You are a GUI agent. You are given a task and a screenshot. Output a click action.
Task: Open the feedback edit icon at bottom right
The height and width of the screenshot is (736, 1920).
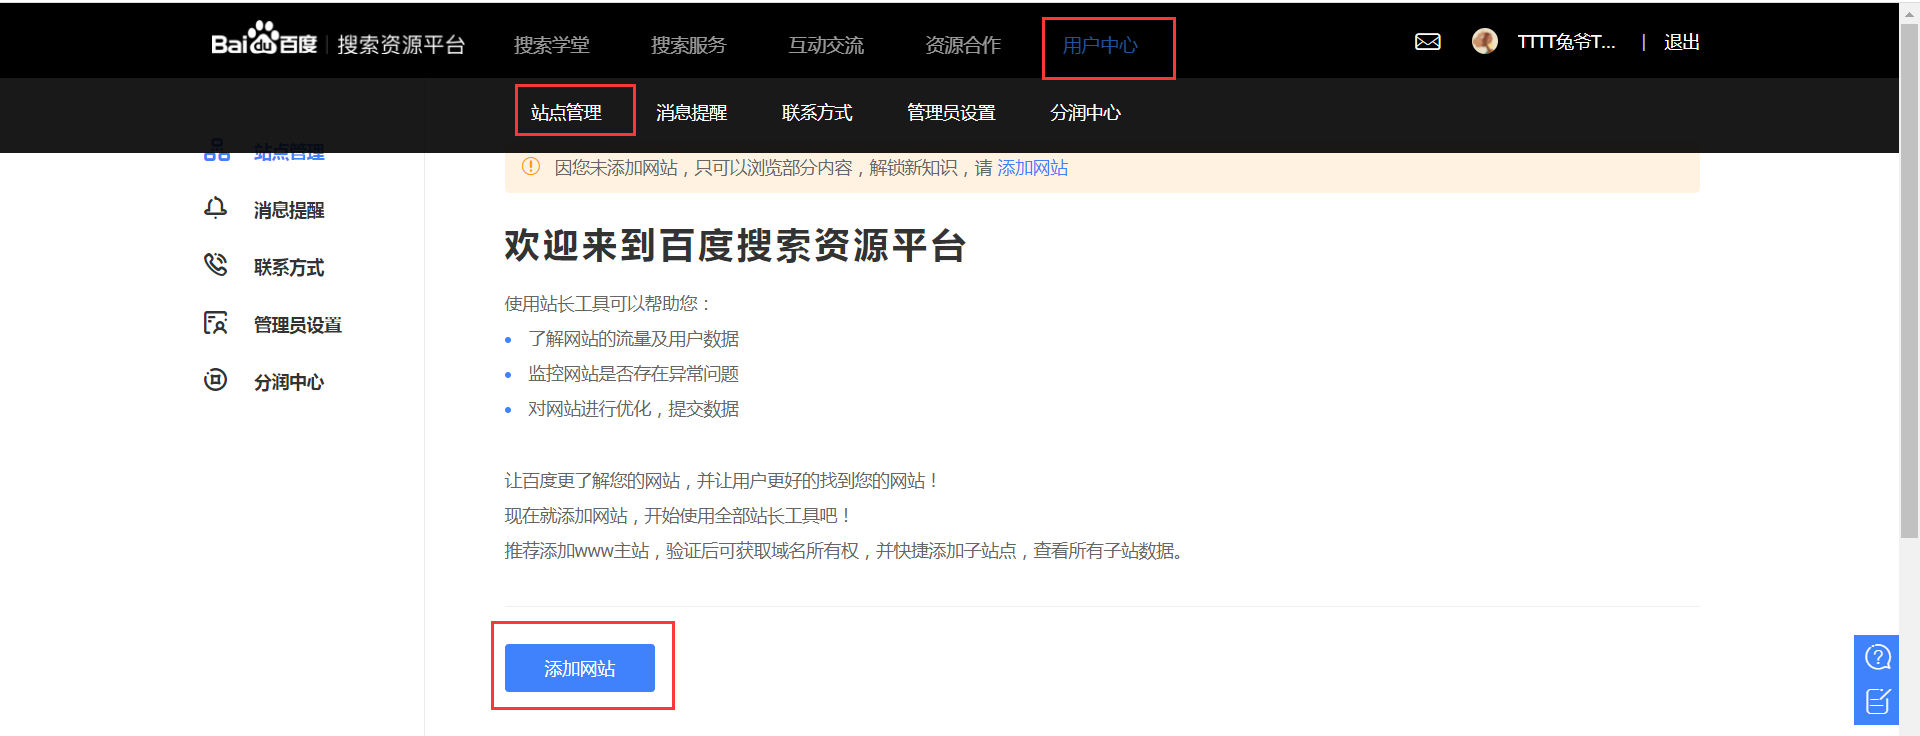1877,701
